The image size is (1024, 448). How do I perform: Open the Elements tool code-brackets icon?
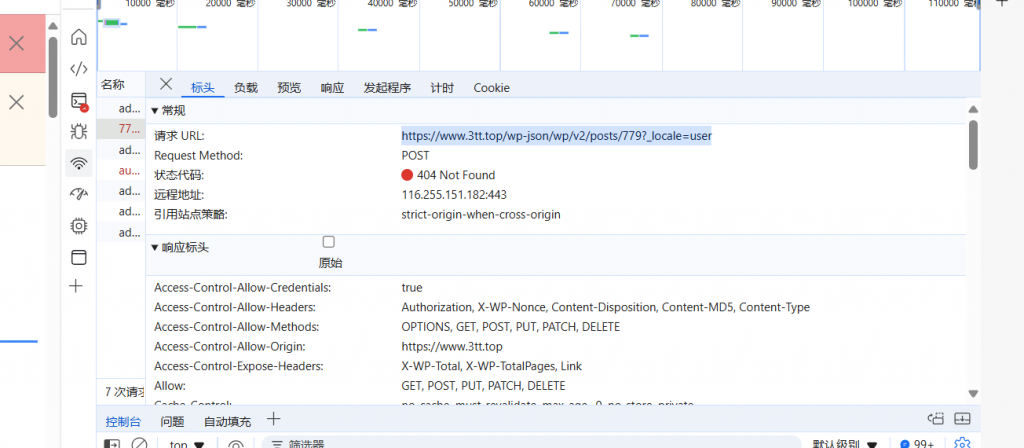[78, 69]
